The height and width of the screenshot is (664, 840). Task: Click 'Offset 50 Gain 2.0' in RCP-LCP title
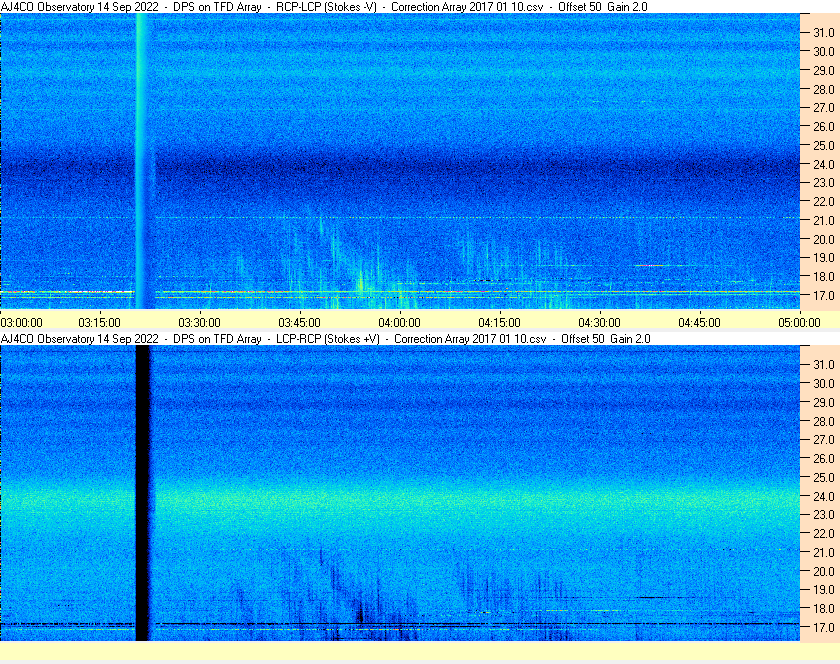[603, 7]
